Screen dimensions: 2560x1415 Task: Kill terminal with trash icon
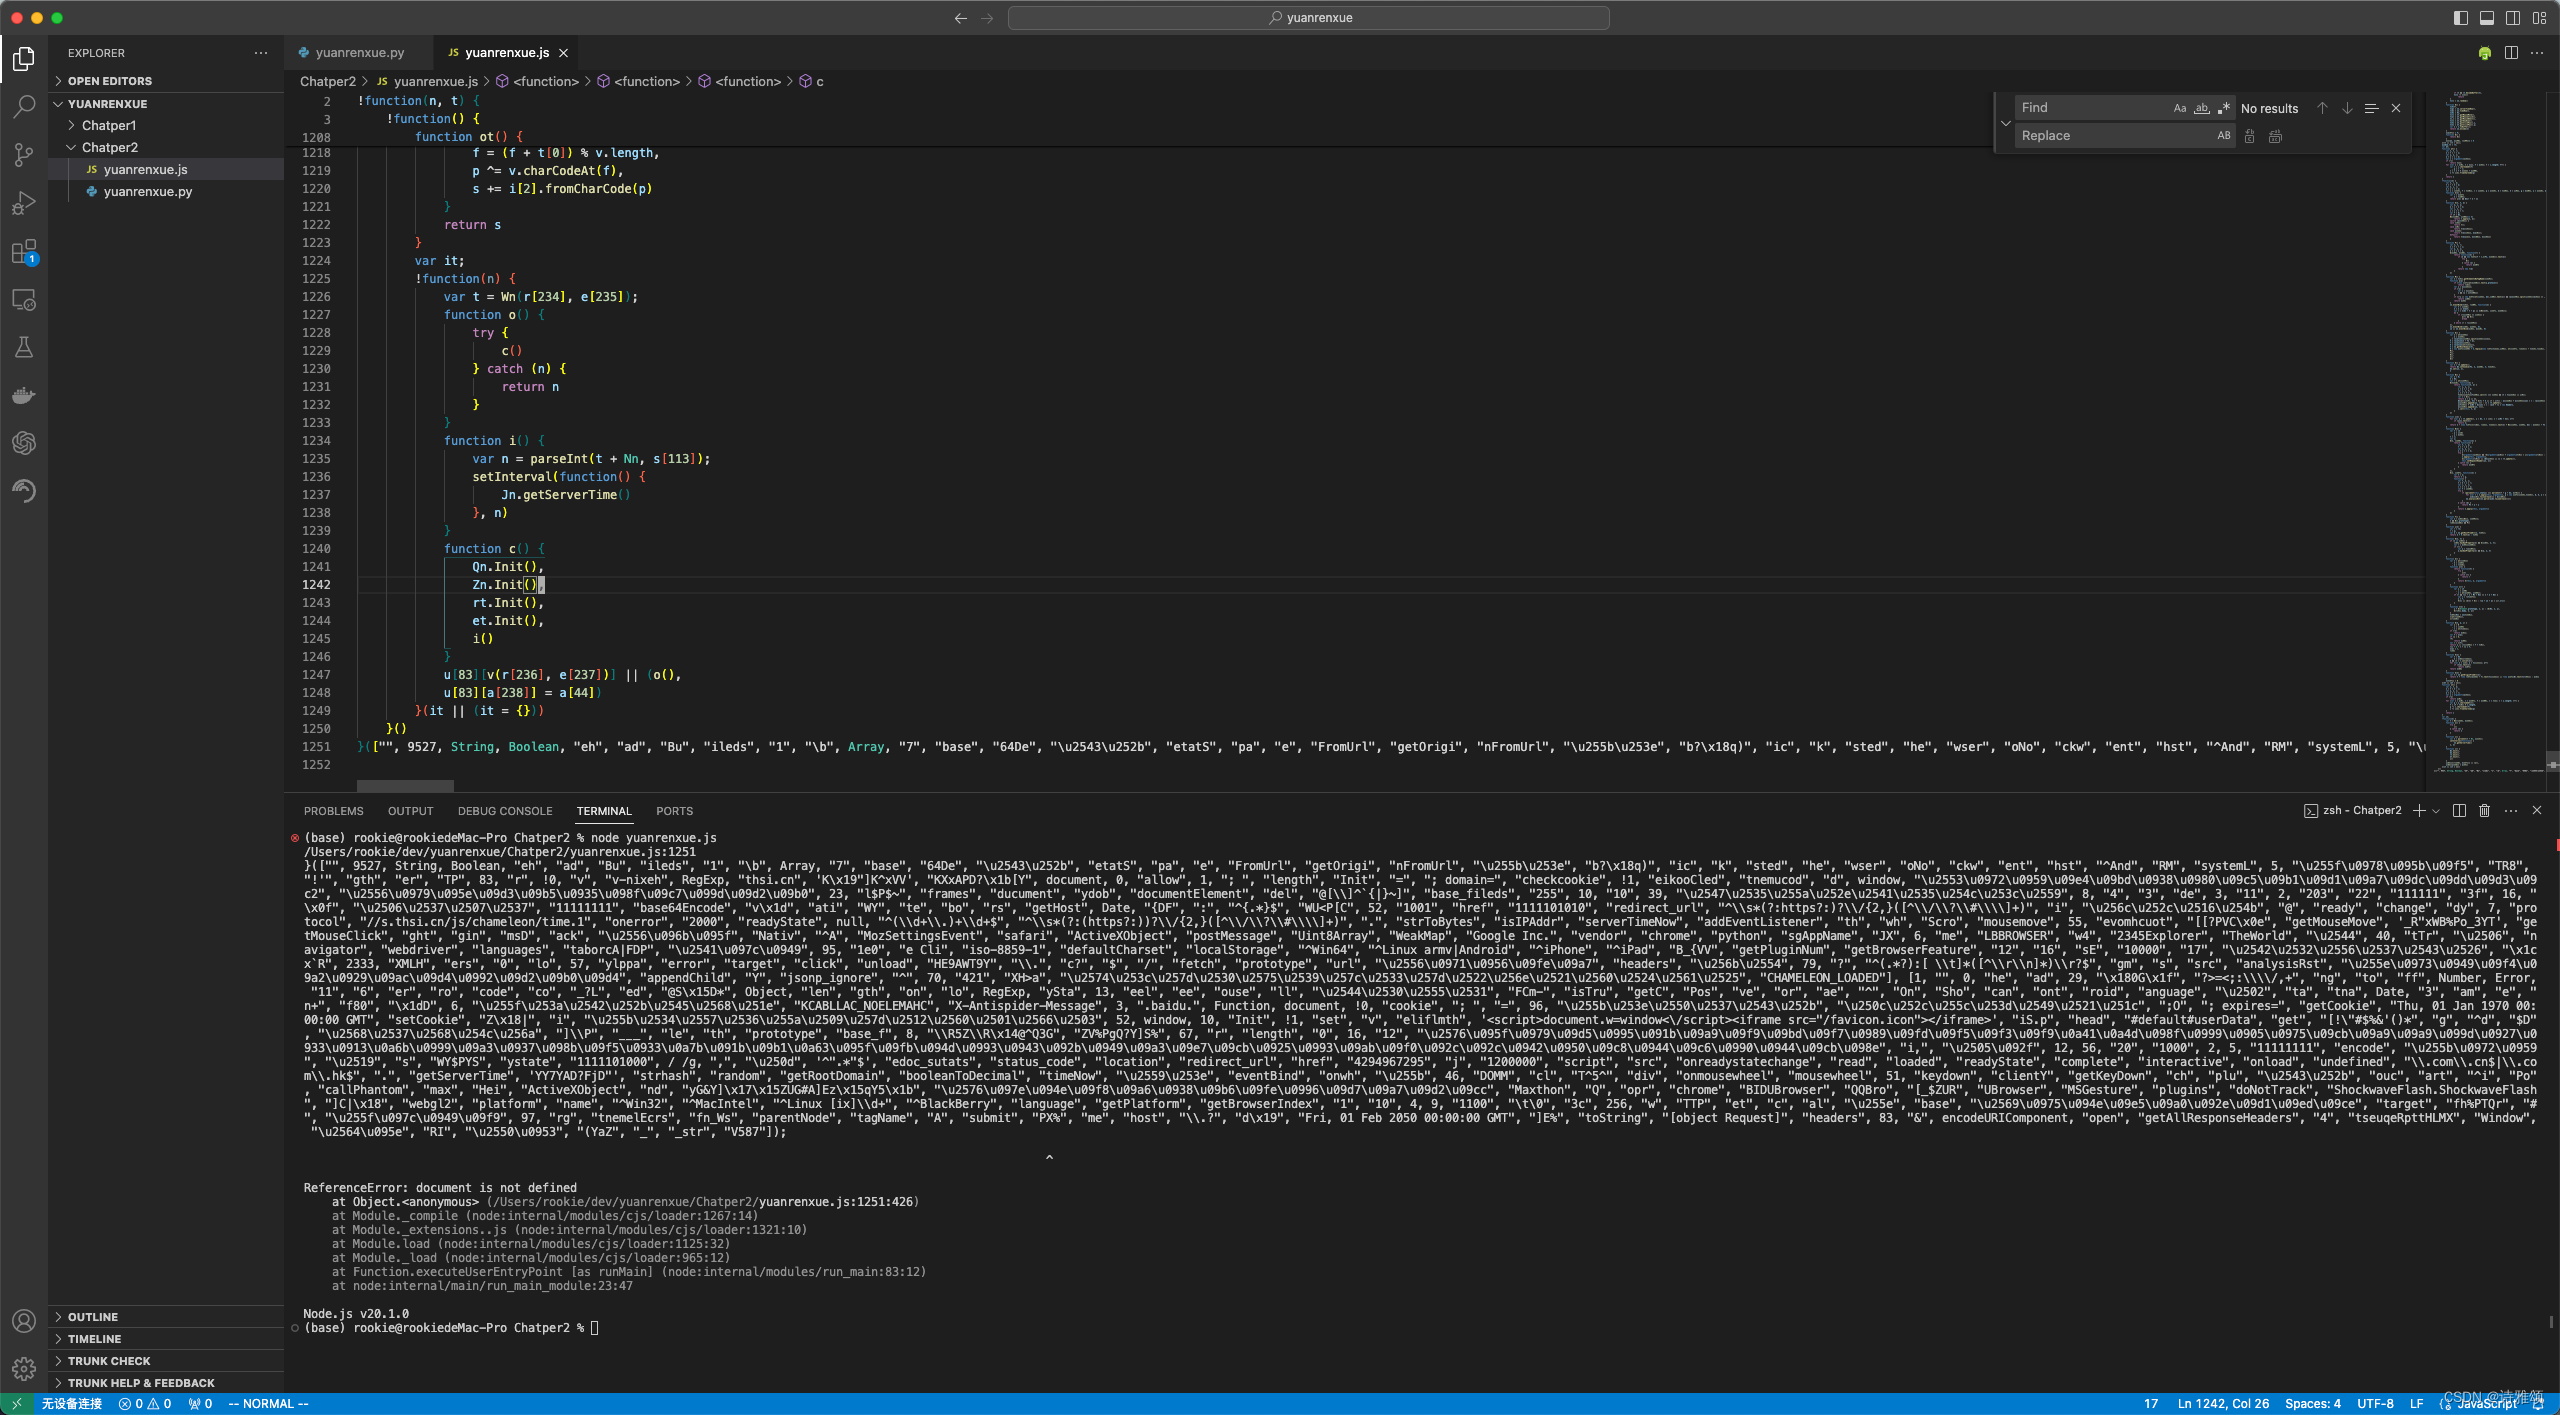pos(2485,811)
